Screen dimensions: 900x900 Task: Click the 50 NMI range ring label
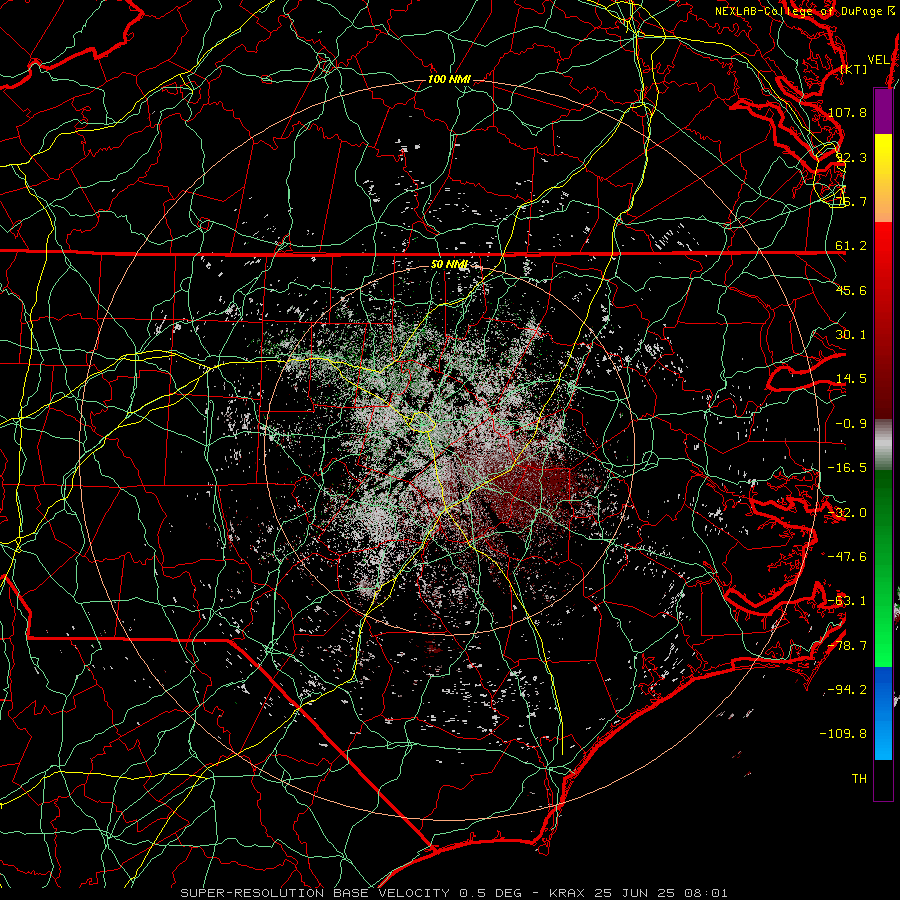[x=449, y=265]
